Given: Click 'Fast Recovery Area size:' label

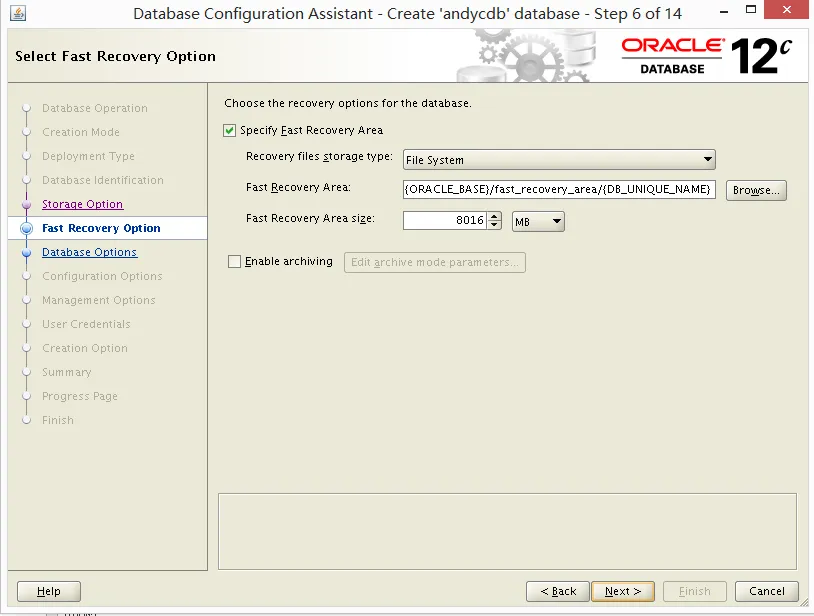Looking at the screenshot, I should tap(310, 218).
